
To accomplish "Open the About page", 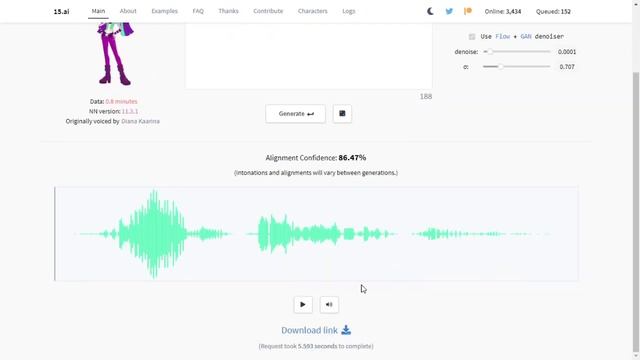I will [128, 11].
